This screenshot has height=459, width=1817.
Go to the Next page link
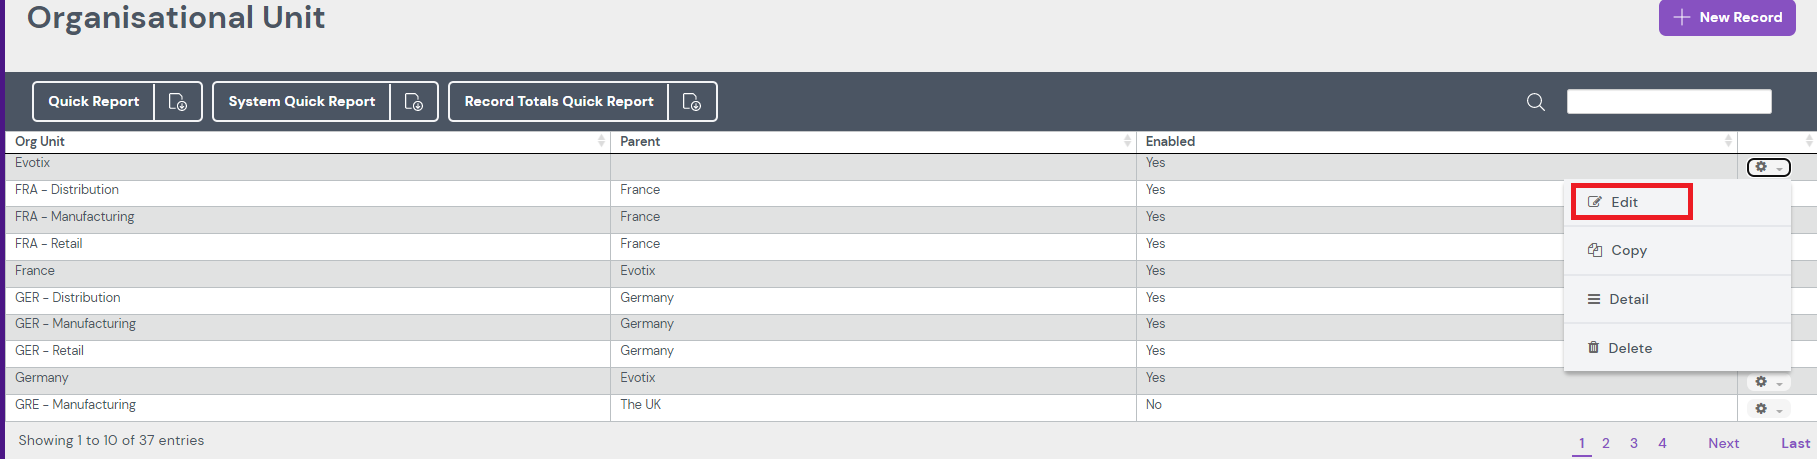pyautogui.click(x=1723, y=443)
